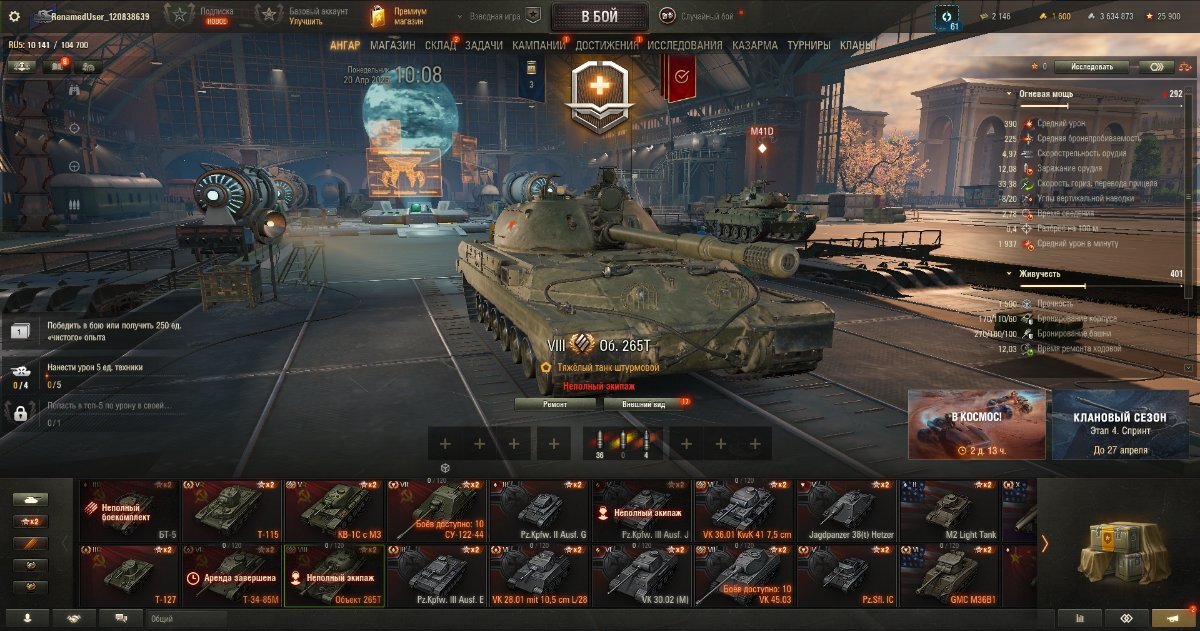Open the contacts icon in the bottom bar
1200x631 pixels.
click(x=26, y=619)
